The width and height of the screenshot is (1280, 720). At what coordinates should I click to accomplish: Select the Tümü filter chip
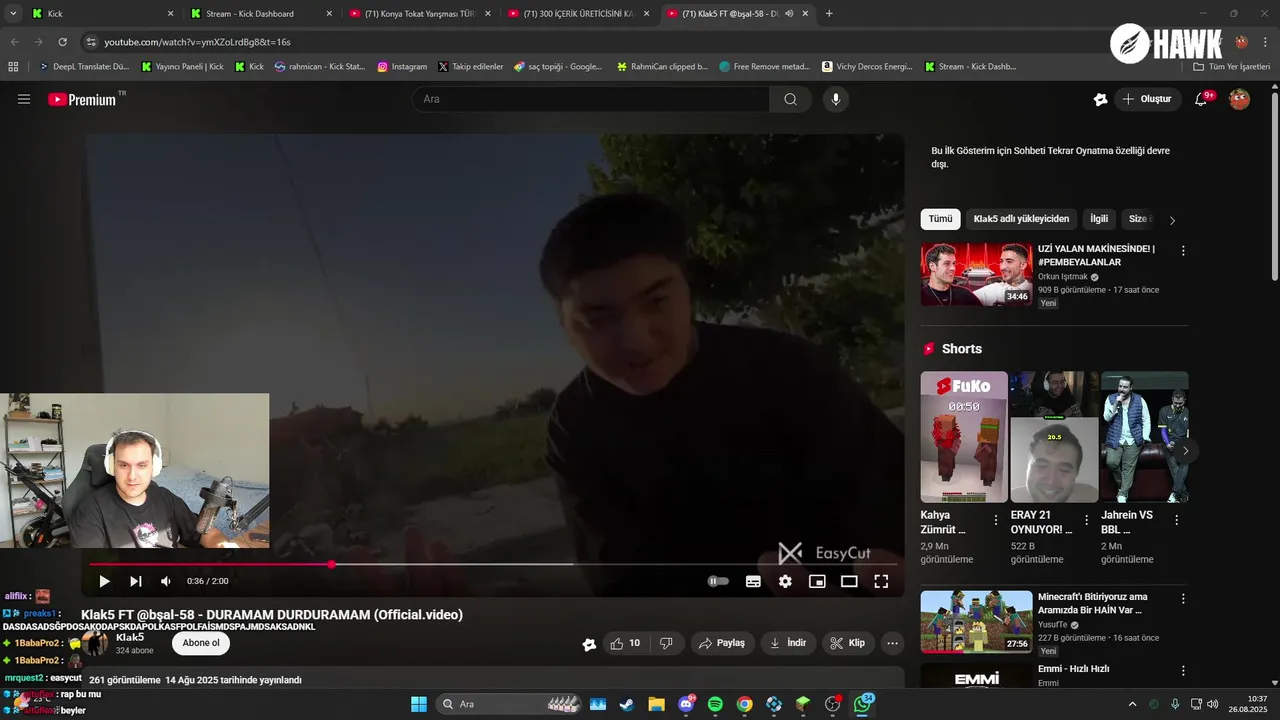tap(940, 219)
